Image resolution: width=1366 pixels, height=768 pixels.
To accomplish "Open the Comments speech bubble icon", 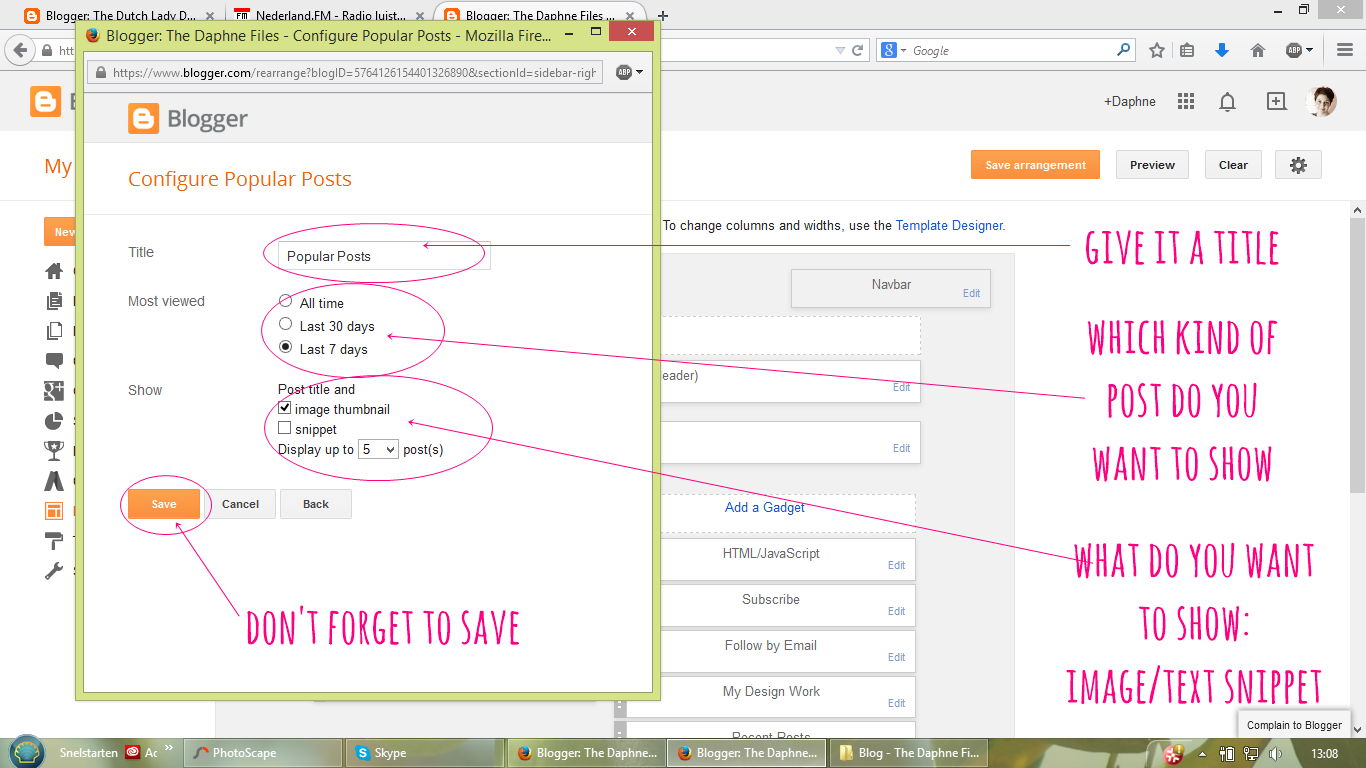I will (x=54, y=361).
